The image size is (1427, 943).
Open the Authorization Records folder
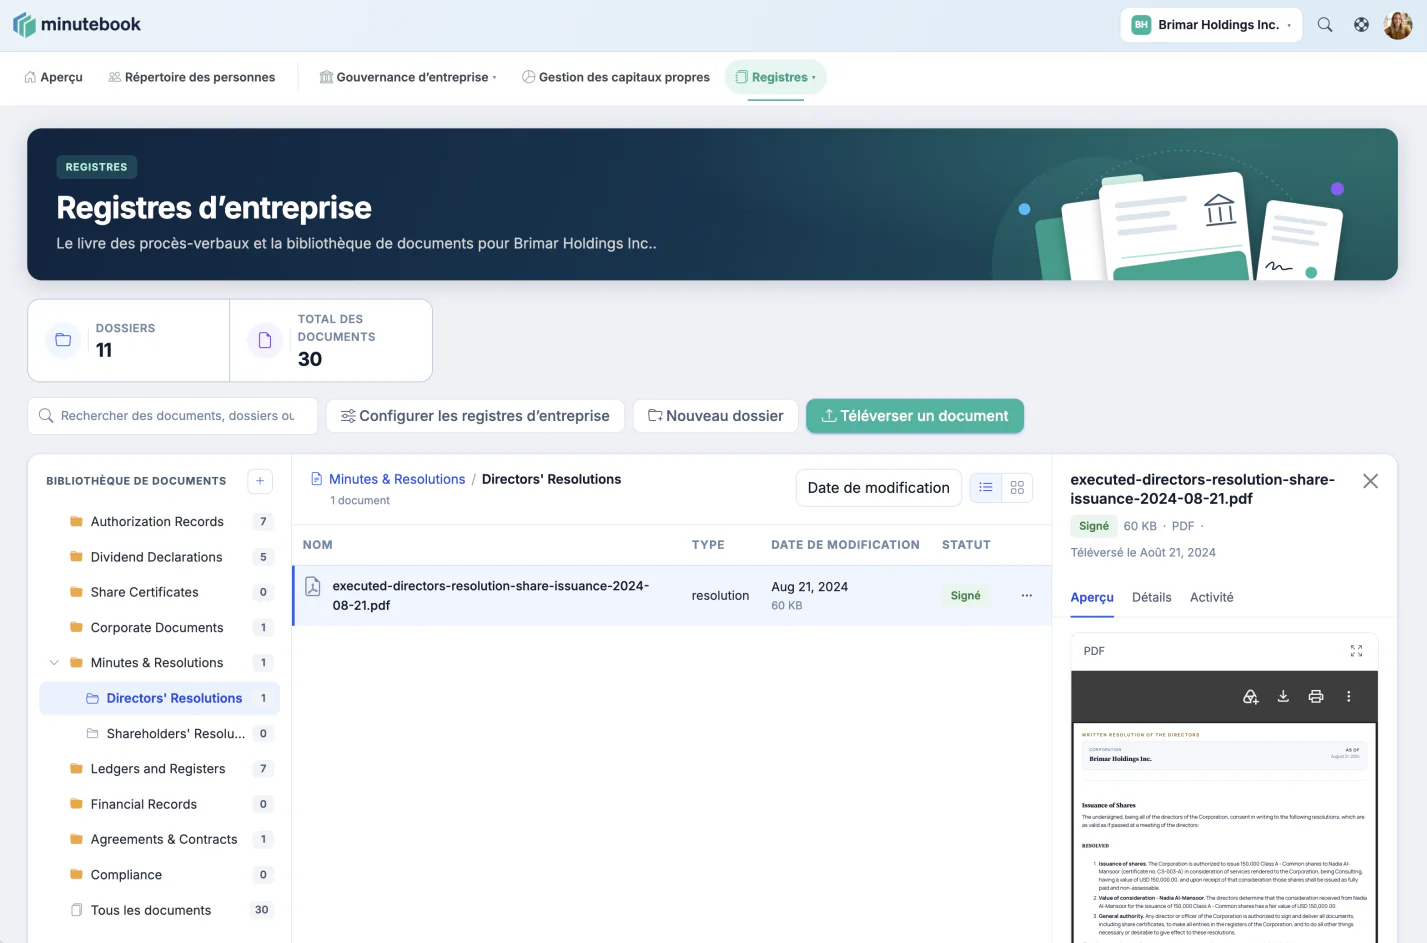point(159,522)
